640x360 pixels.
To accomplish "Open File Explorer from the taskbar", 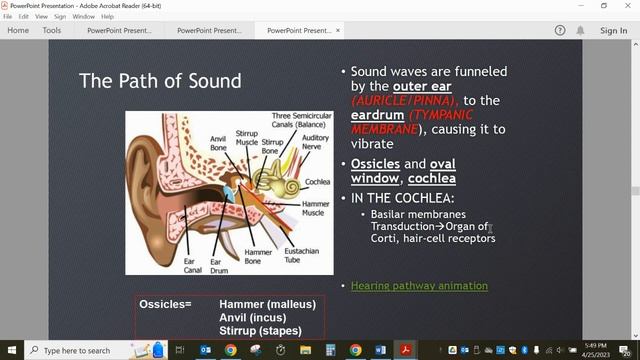I will 305,350.
